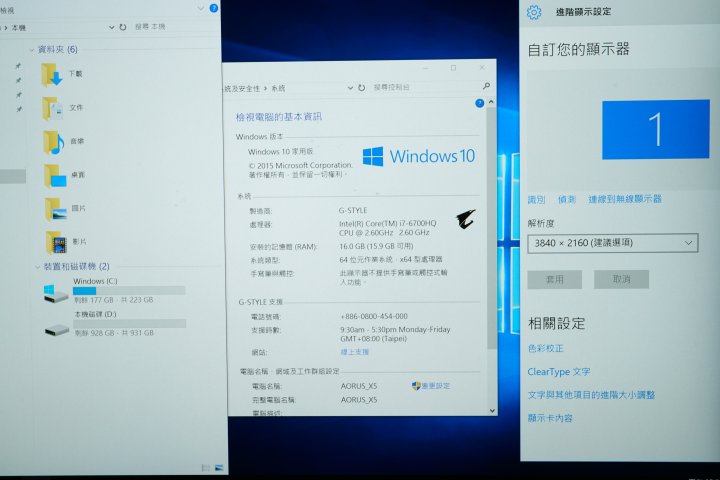Click the 剩餘 928 GB，共 931 GB text

[x=114, y=333]
